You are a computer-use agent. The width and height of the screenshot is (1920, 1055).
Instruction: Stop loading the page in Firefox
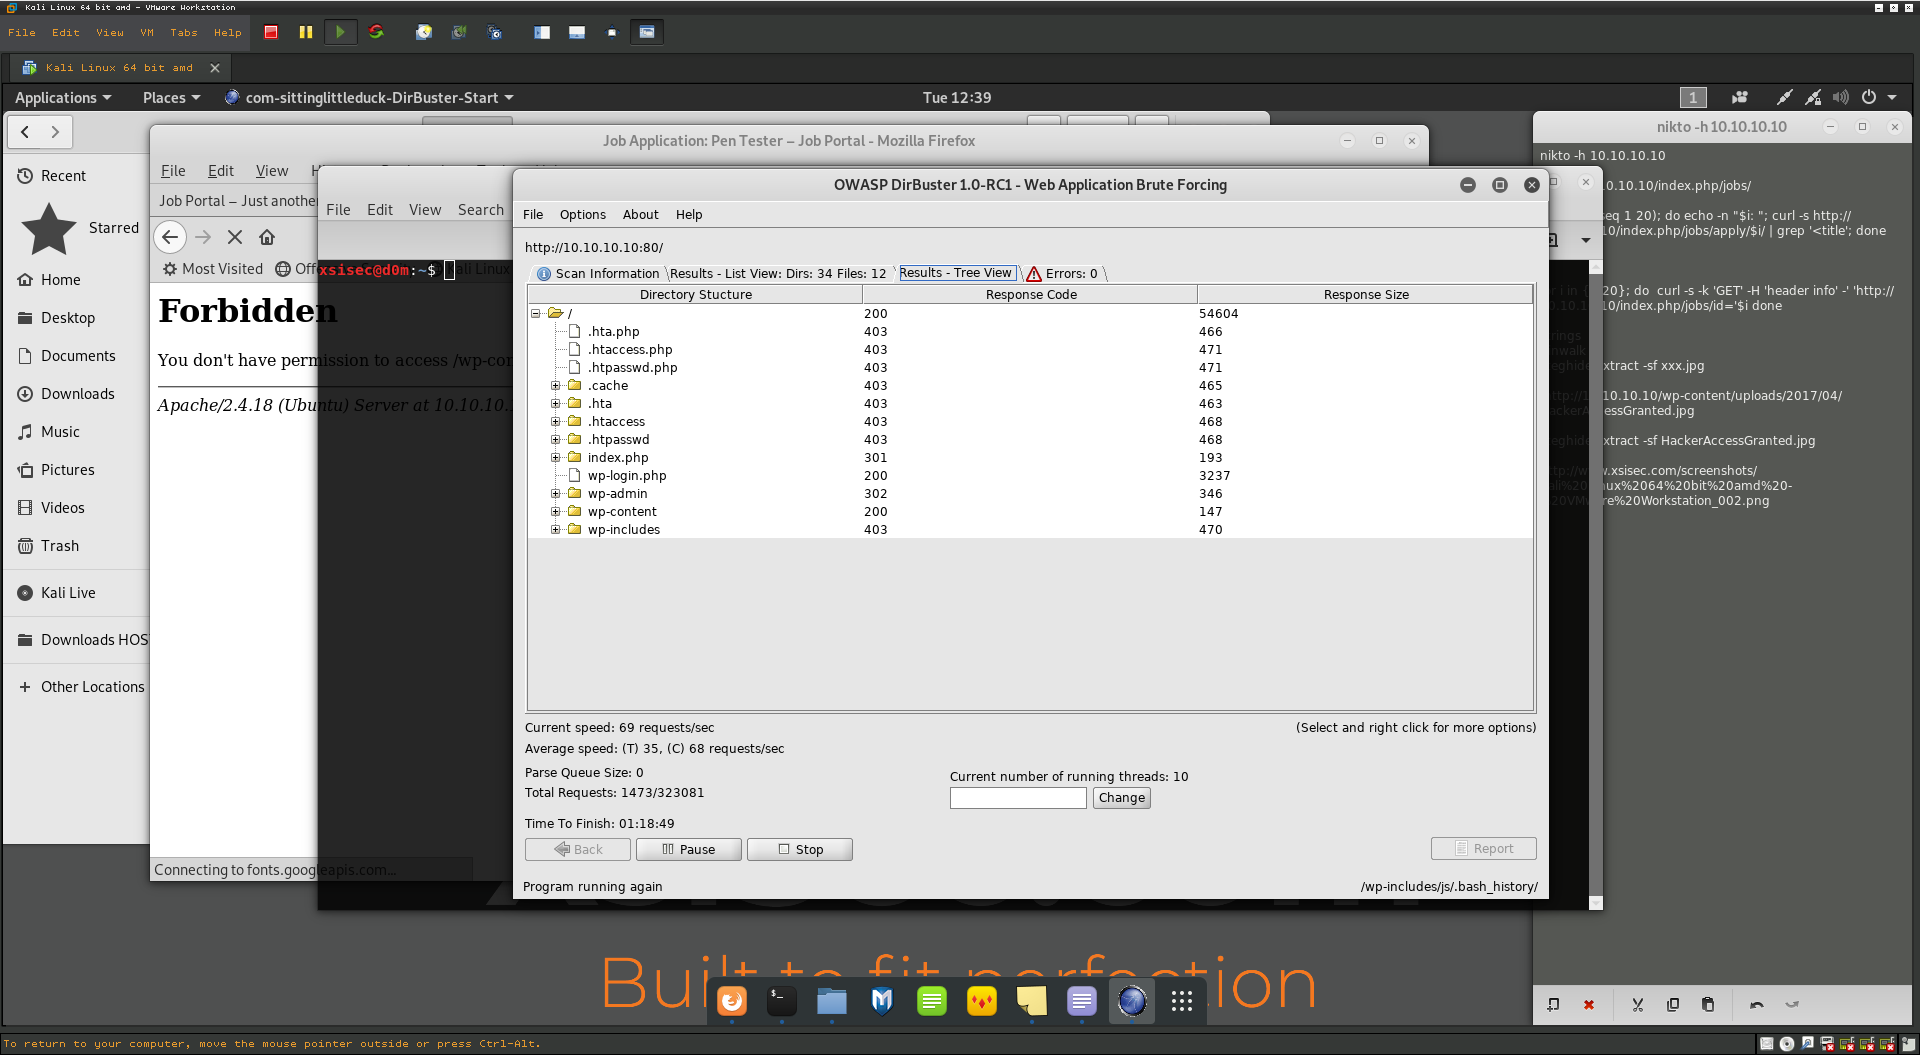235,237
